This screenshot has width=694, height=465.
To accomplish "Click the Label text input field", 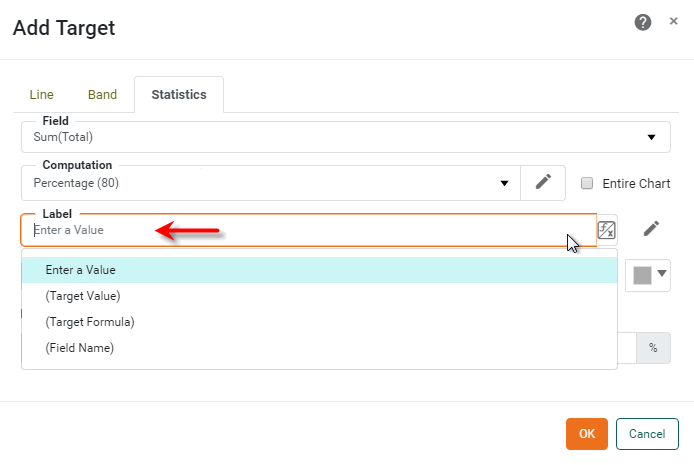I will click(x=300, y=230).
